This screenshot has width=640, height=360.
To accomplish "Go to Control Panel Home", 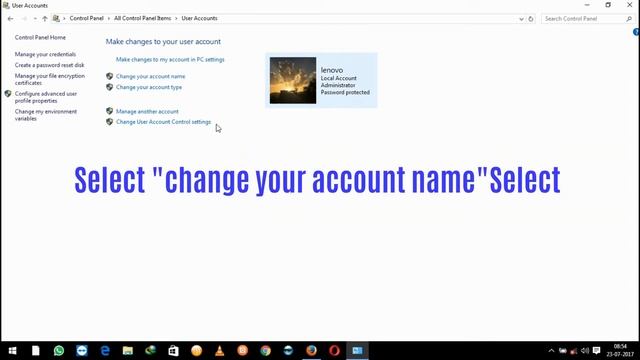I will coord(40,37).
